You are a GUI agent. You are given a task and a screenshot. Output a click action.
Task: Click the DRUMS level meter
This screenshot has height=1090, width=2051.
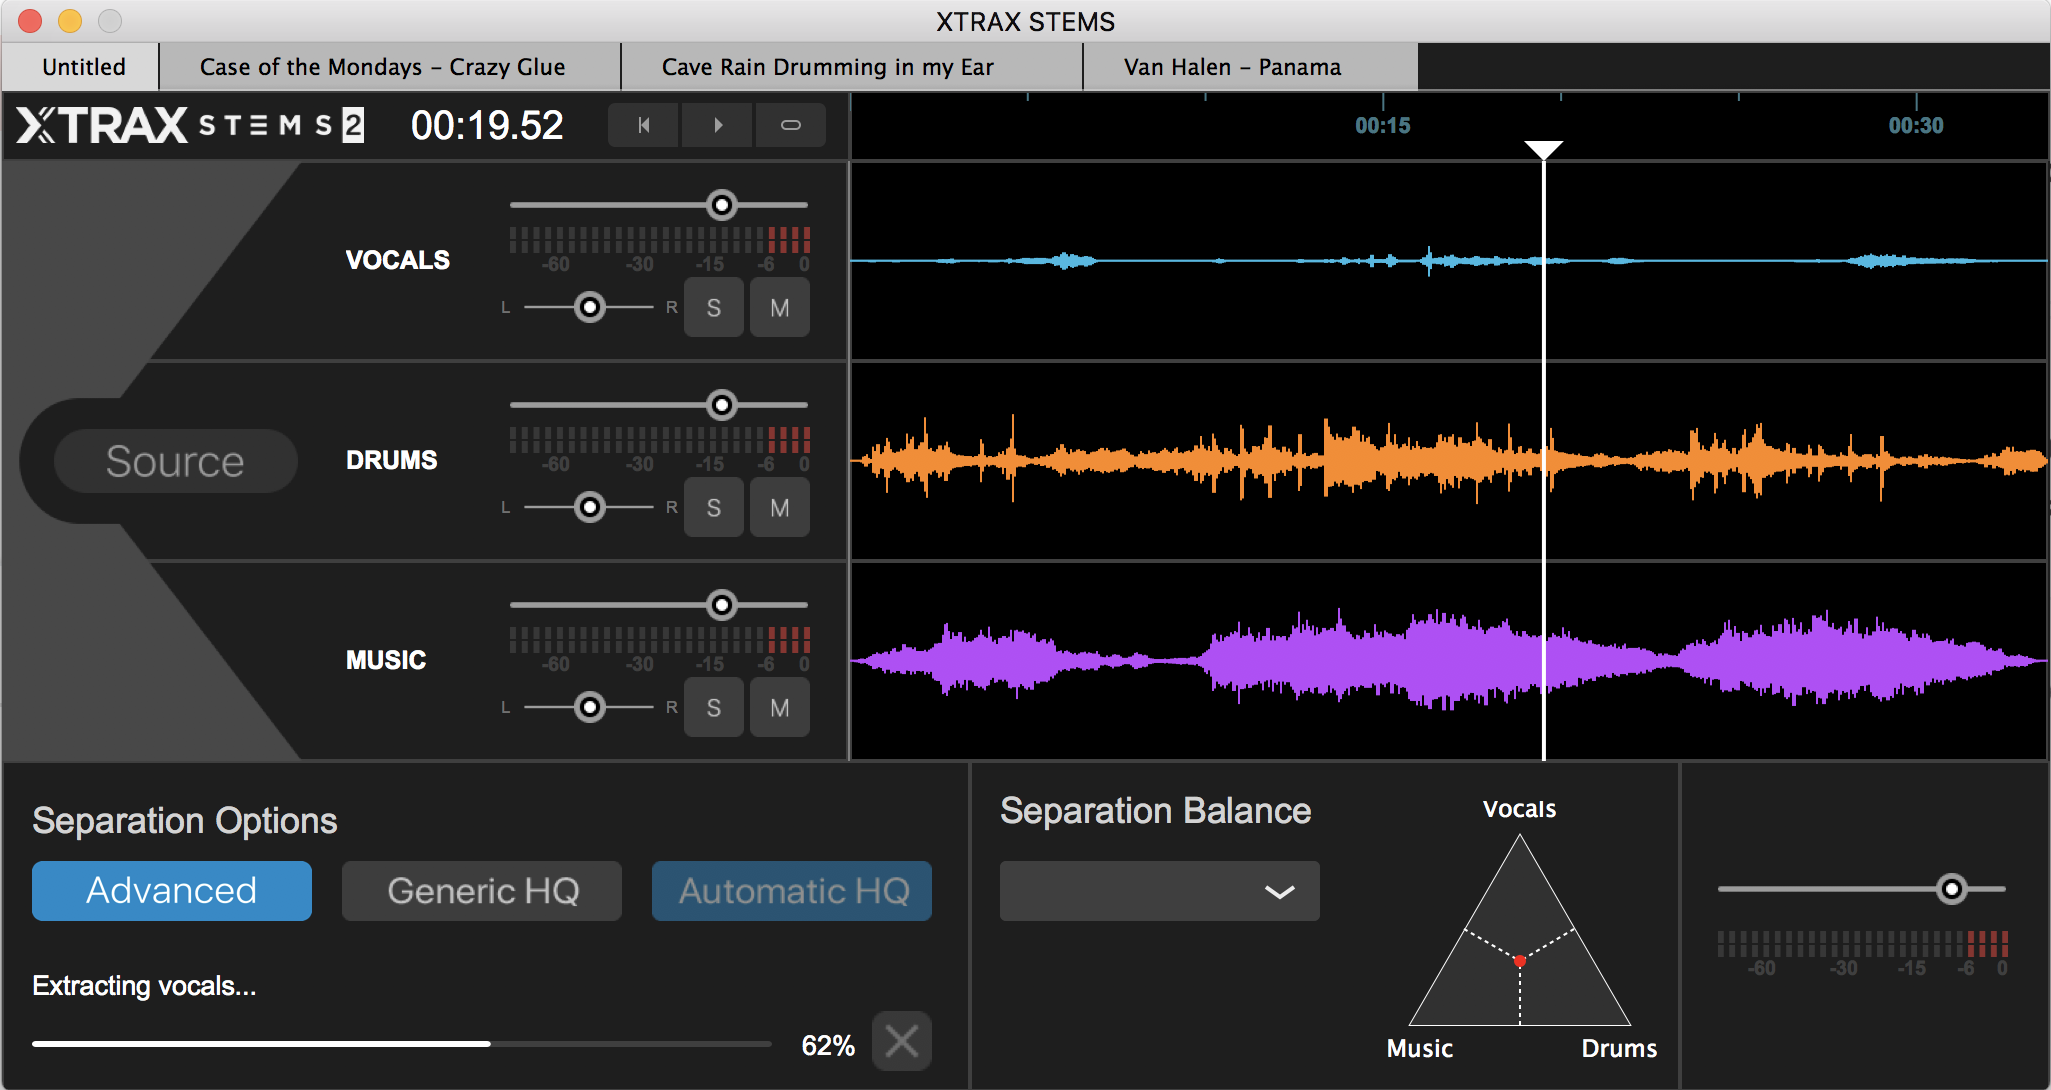[660, 440]
